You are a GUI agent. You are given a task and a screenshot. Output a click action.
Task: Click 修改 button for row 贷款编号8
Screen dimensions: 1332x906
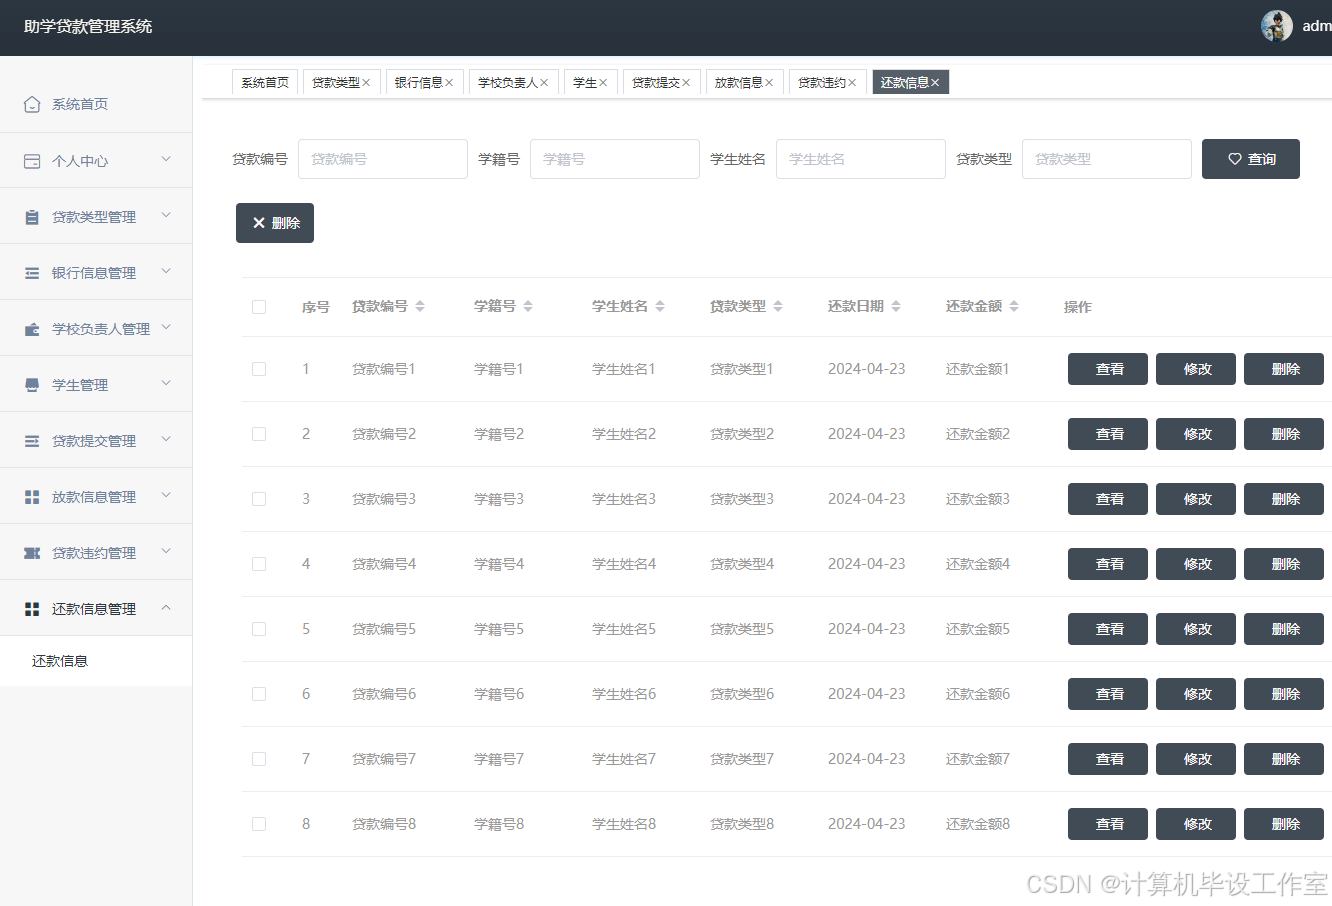point(1196,824)
